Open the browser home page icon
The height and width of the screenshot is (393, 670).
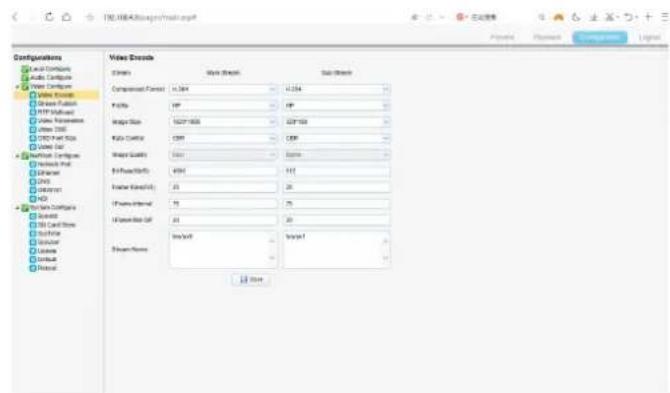pyautogui.click(x=67, y=17)
